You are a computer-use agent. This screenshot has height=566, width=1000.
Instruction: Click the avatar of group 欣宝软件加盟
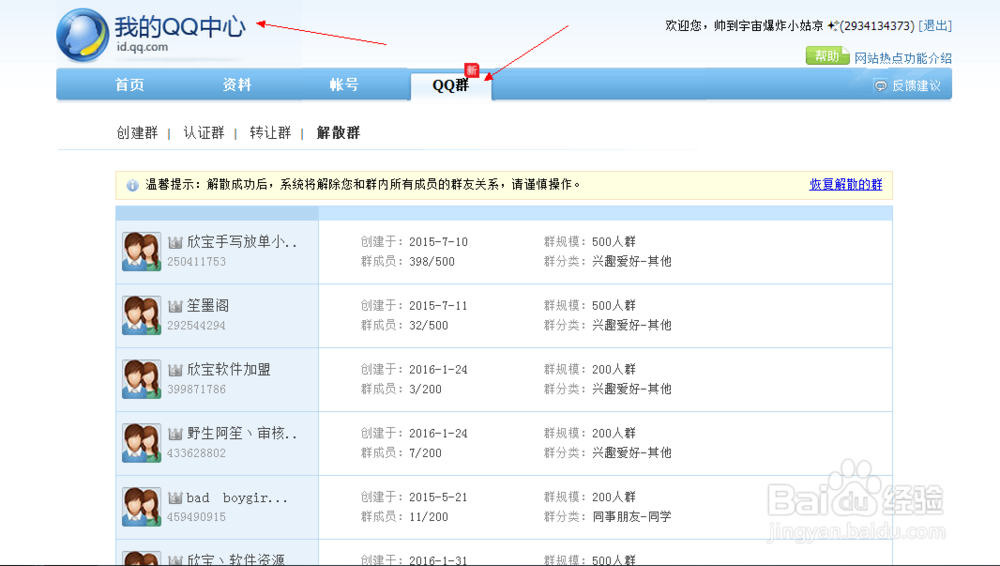coord(142,379)
